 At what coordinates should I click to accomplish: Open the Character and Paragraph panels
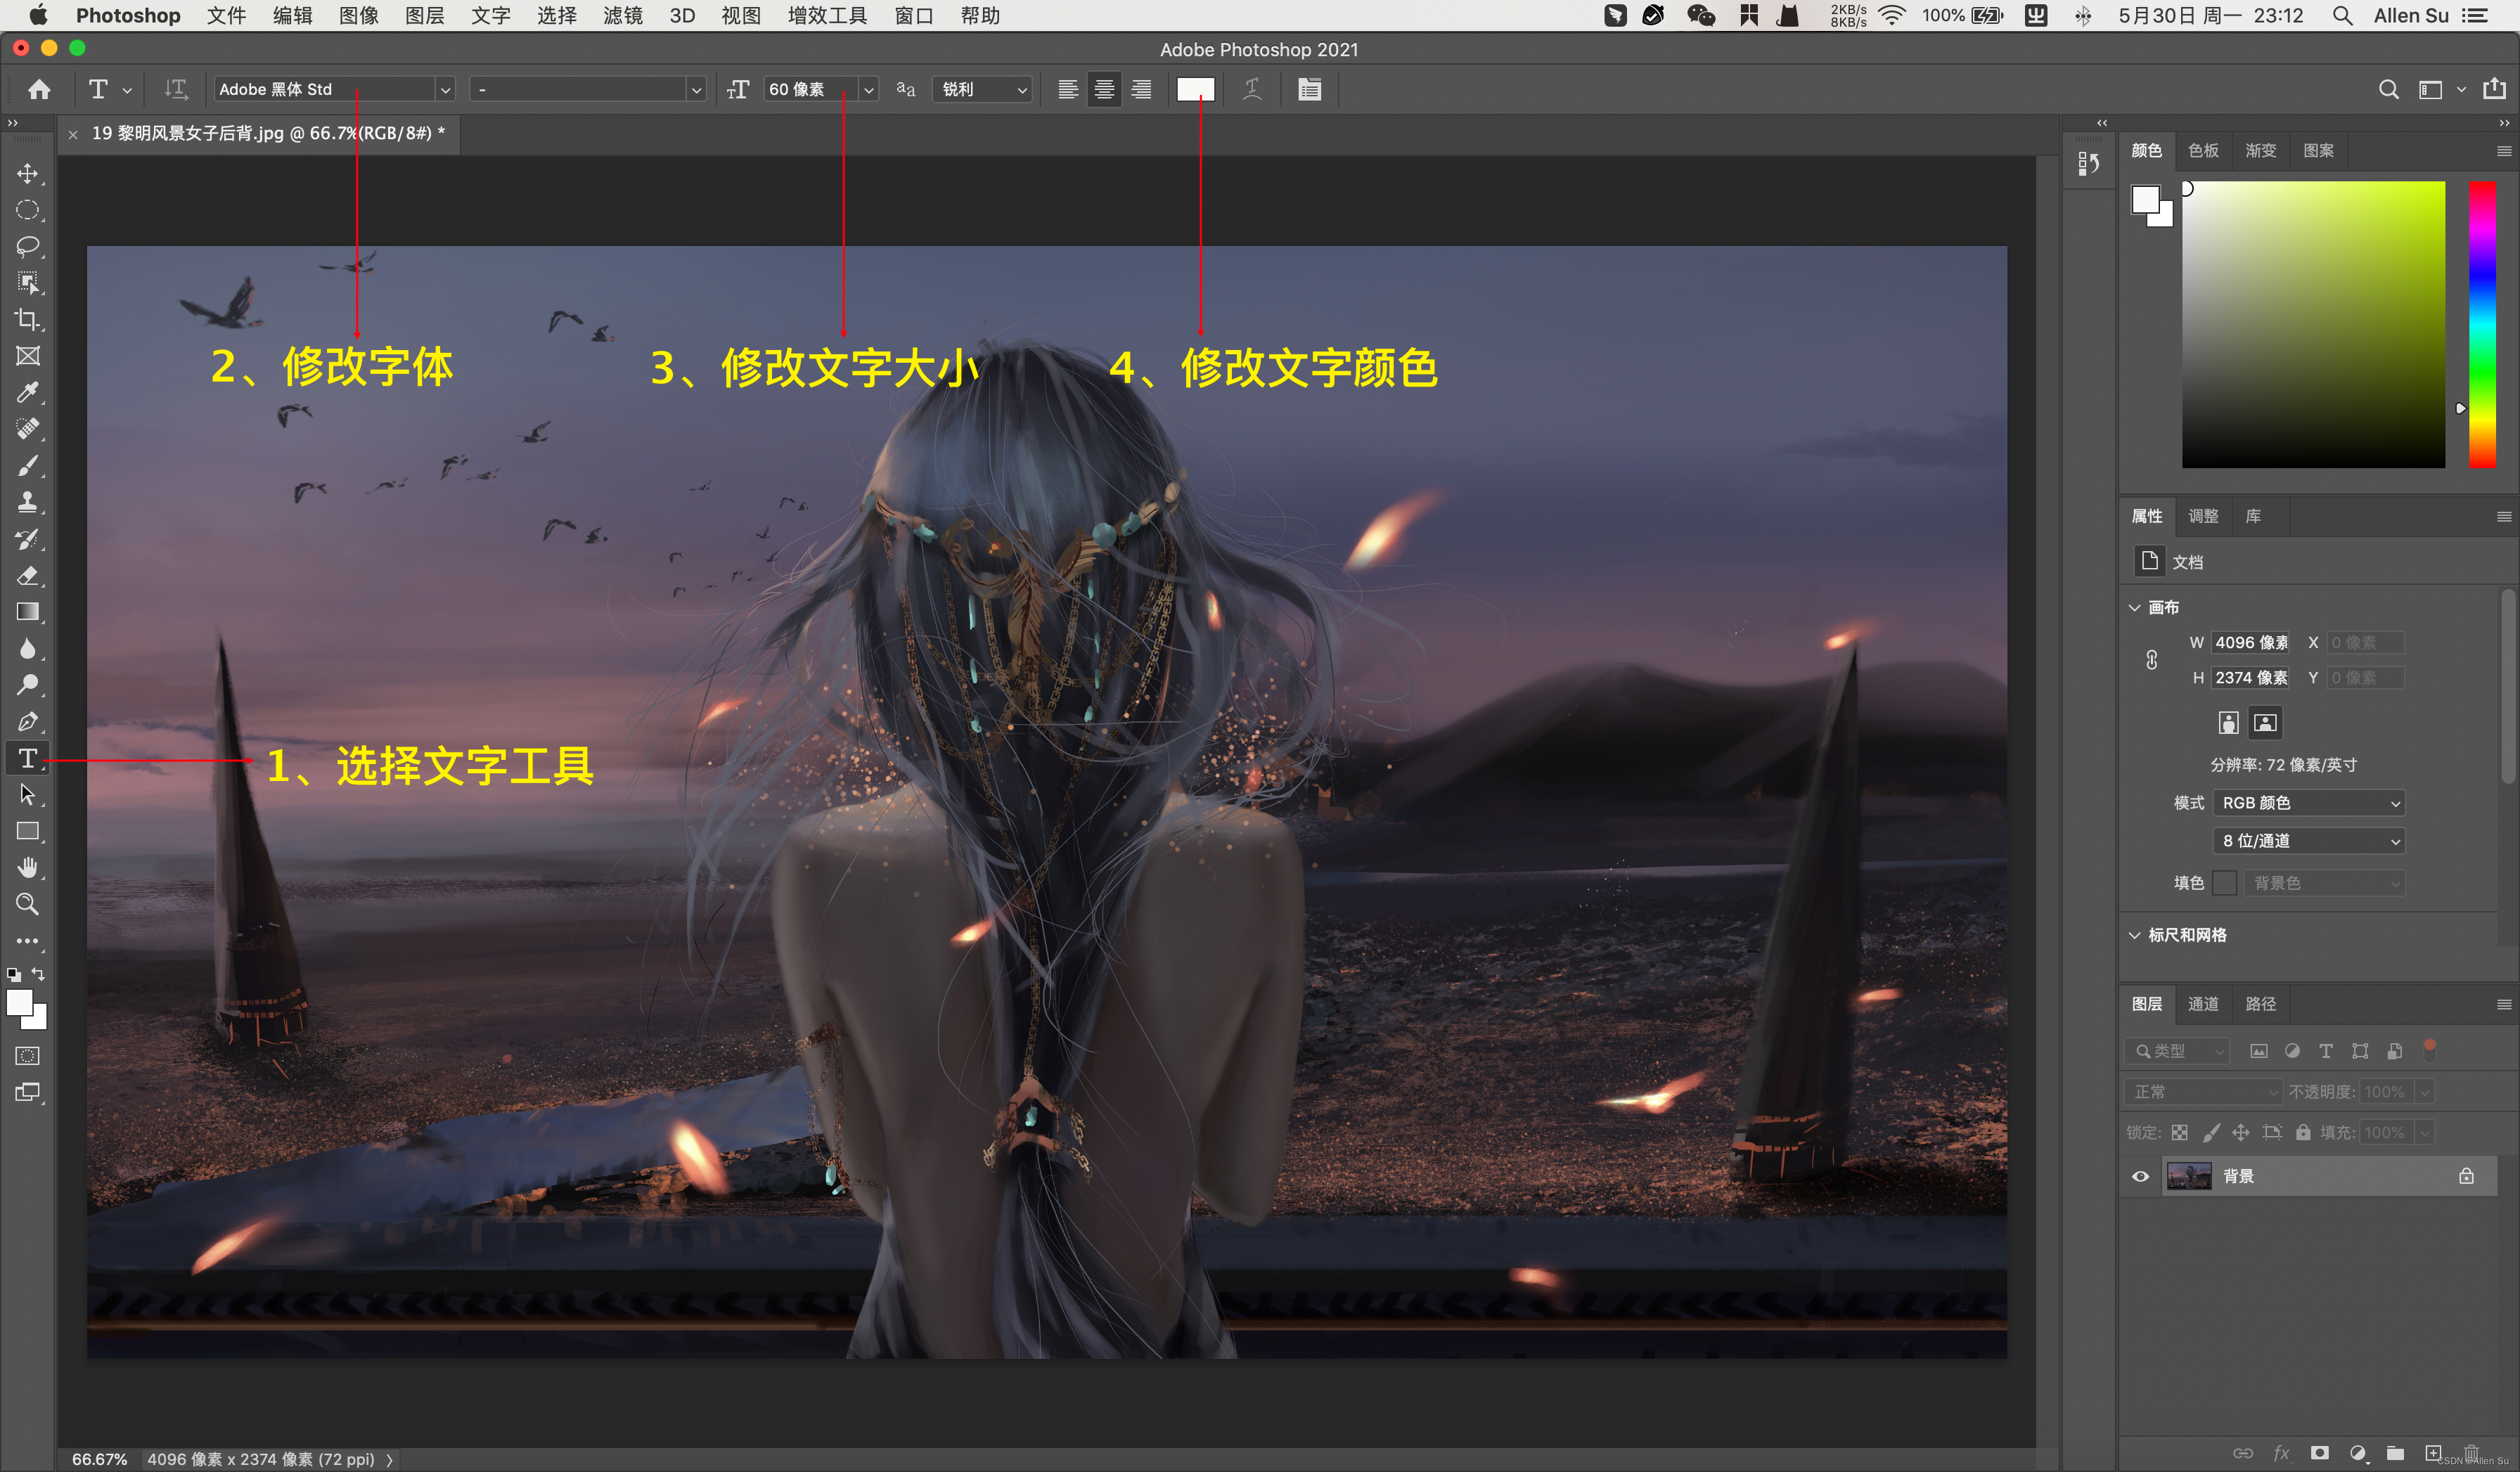(x=1309, y=89)
